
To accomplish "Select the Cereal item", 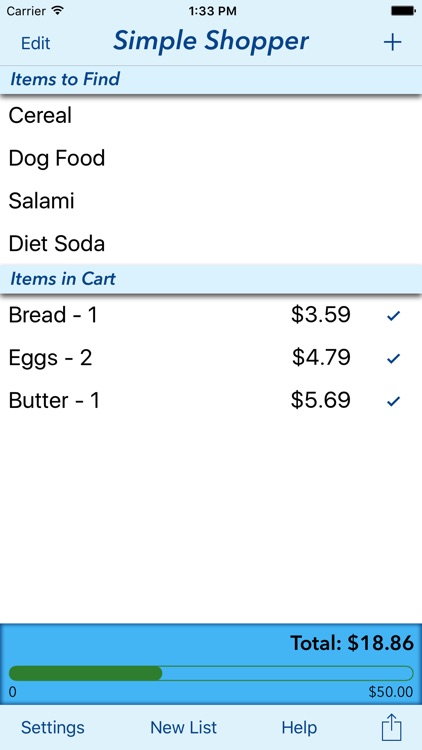I will pyautogui.click(x=211, y=116).
